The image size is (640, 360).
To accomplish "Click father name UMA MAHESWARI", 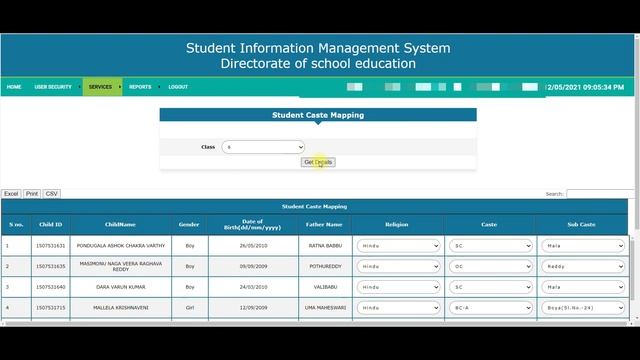I will 325,308.
